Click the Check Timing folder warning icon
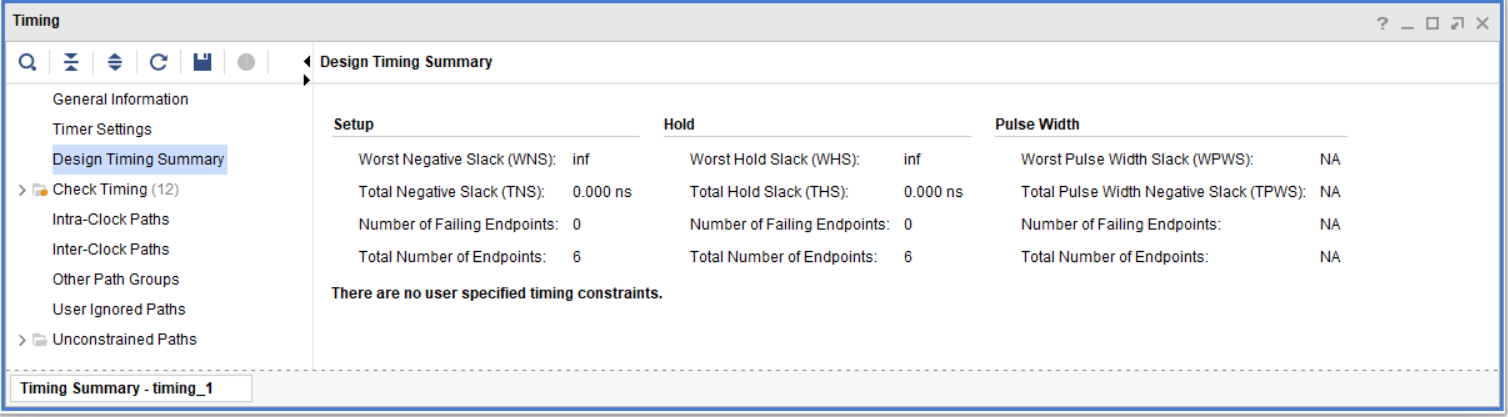The image size is (1508, 417). point(40,190)
